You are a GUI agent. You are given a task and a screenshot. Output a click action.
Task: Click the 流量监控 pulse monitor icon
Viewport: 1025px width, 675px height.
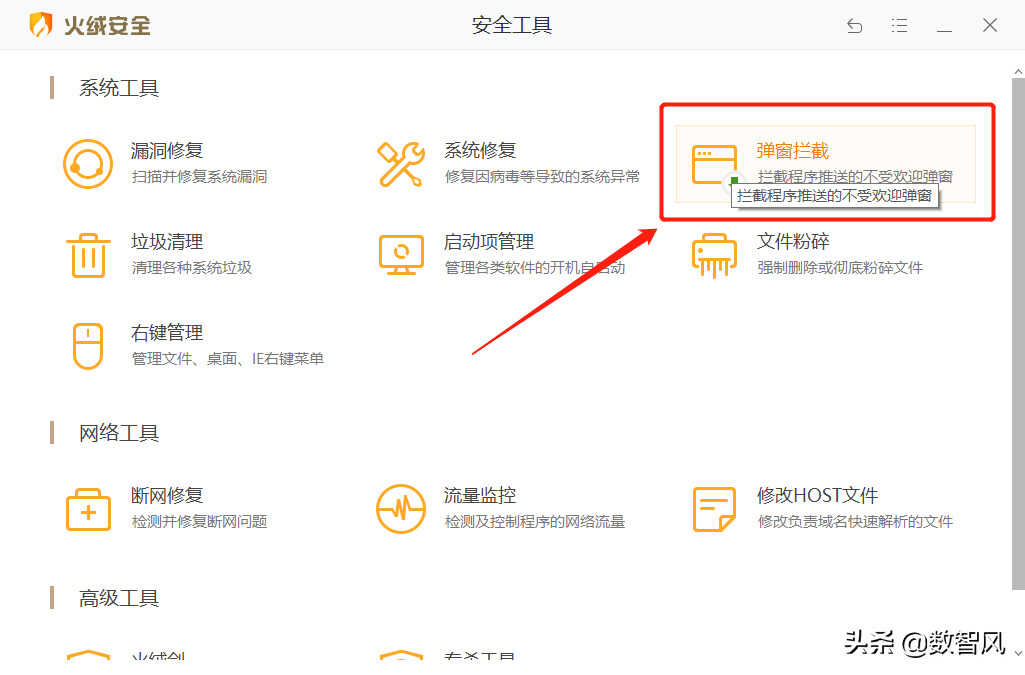pos(401,509)
